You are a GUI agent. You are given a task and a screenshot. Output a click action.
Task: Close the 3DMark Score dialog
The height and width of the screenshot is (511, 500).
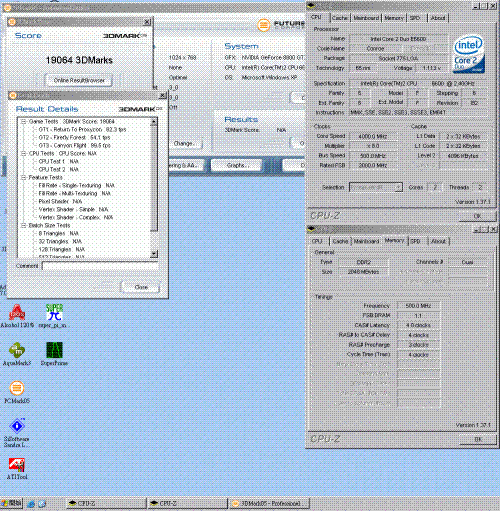(147, 22)
